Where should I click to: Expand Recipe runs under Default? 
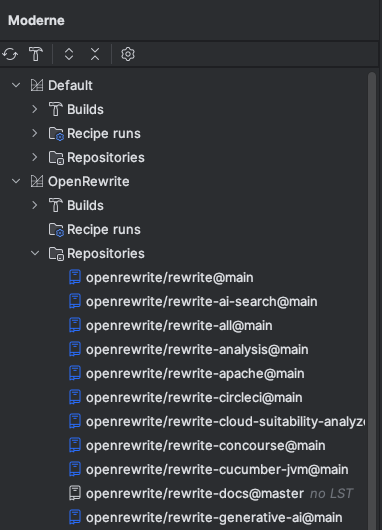[34, 133]
